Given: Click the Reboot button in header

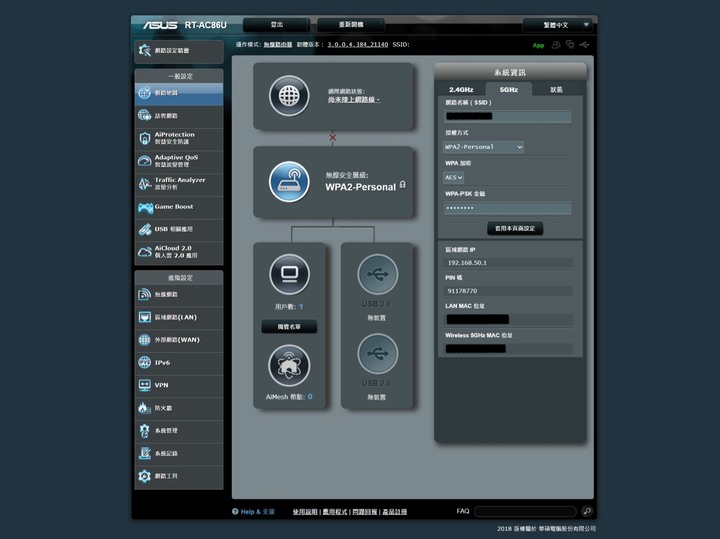Looking at the screenshot, I should coord(351,25).
